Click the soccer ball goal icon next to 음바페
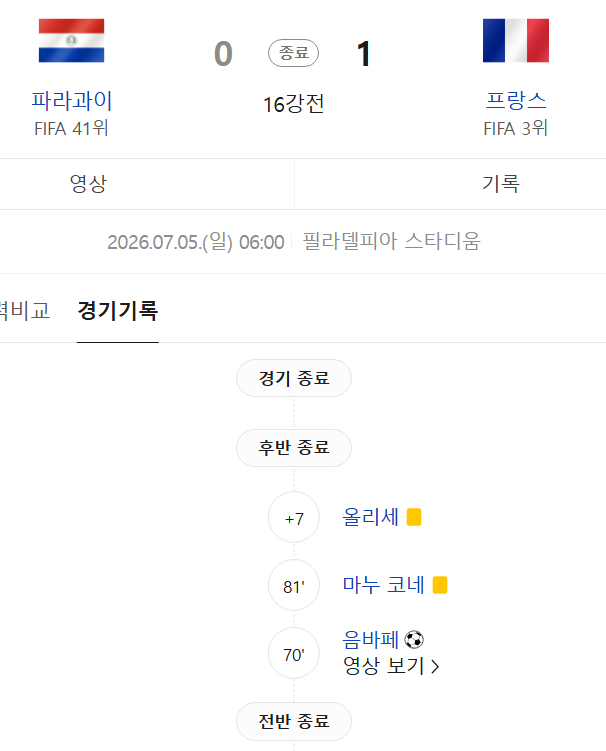 (414, 640)
